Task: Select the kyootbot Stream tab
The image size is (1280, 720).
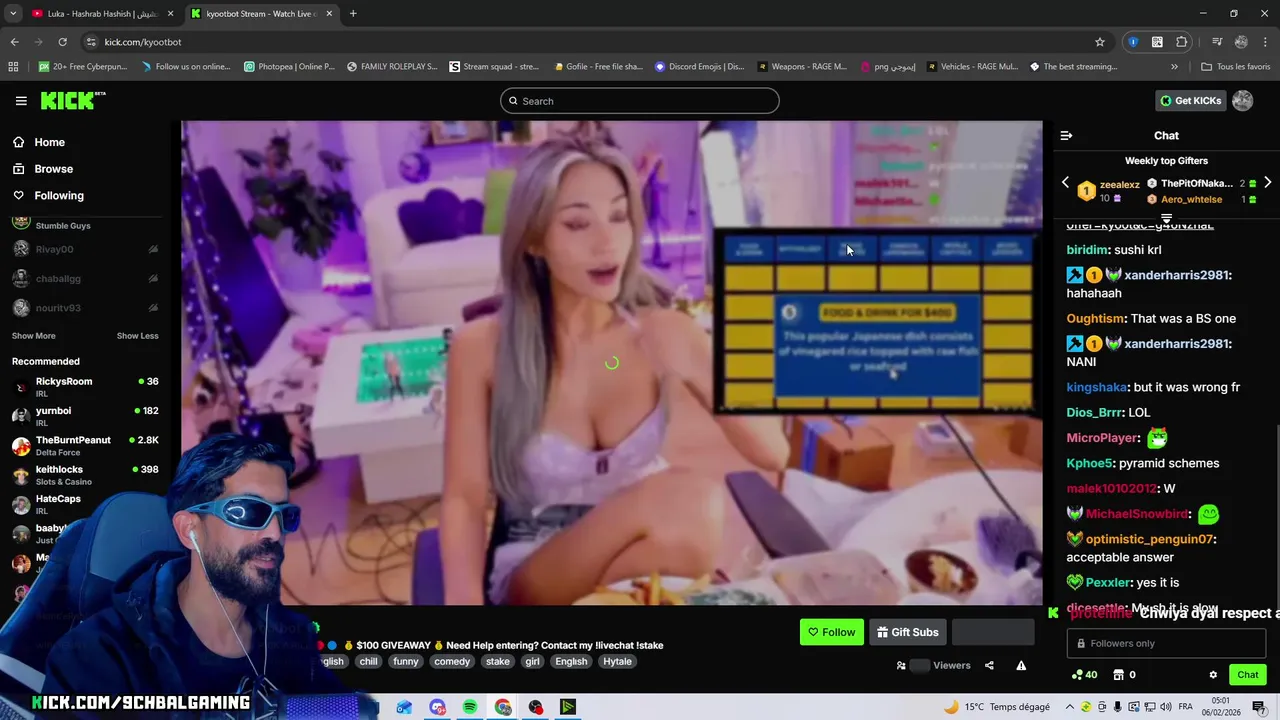Action: tap(260, 14)
